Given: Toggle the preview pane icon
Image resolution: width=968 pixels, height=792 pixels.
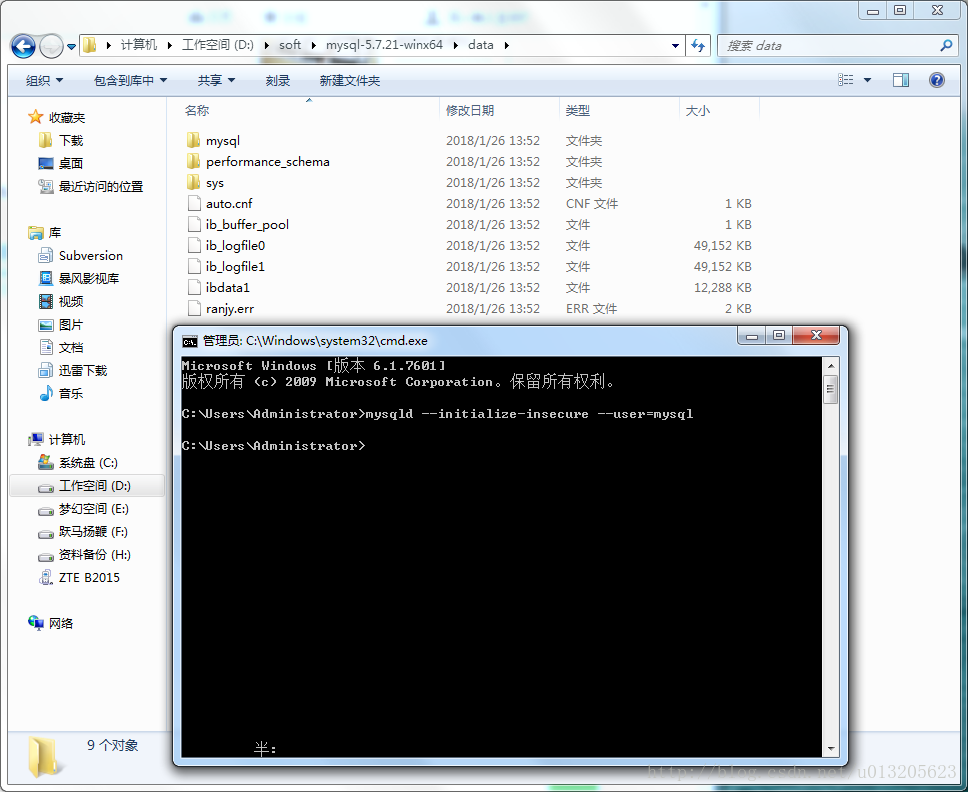Looking at the screenshot, I should click(901, 80).
